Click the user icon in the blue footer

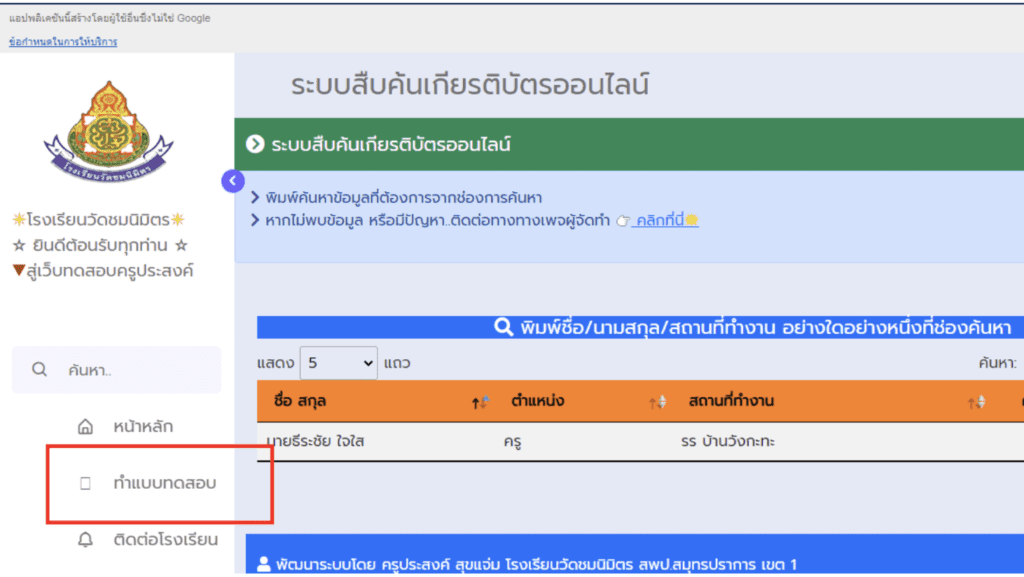(264, 565)
